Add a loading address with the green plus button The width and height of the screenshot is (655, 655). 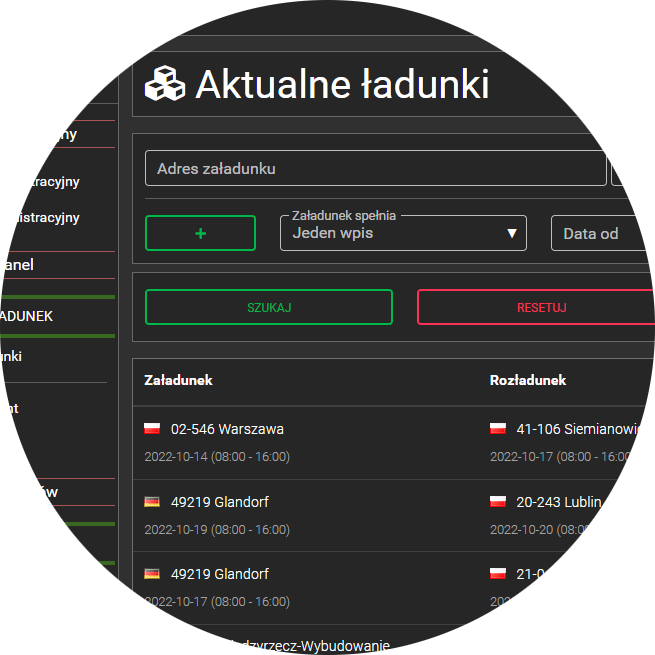point(201,233)
